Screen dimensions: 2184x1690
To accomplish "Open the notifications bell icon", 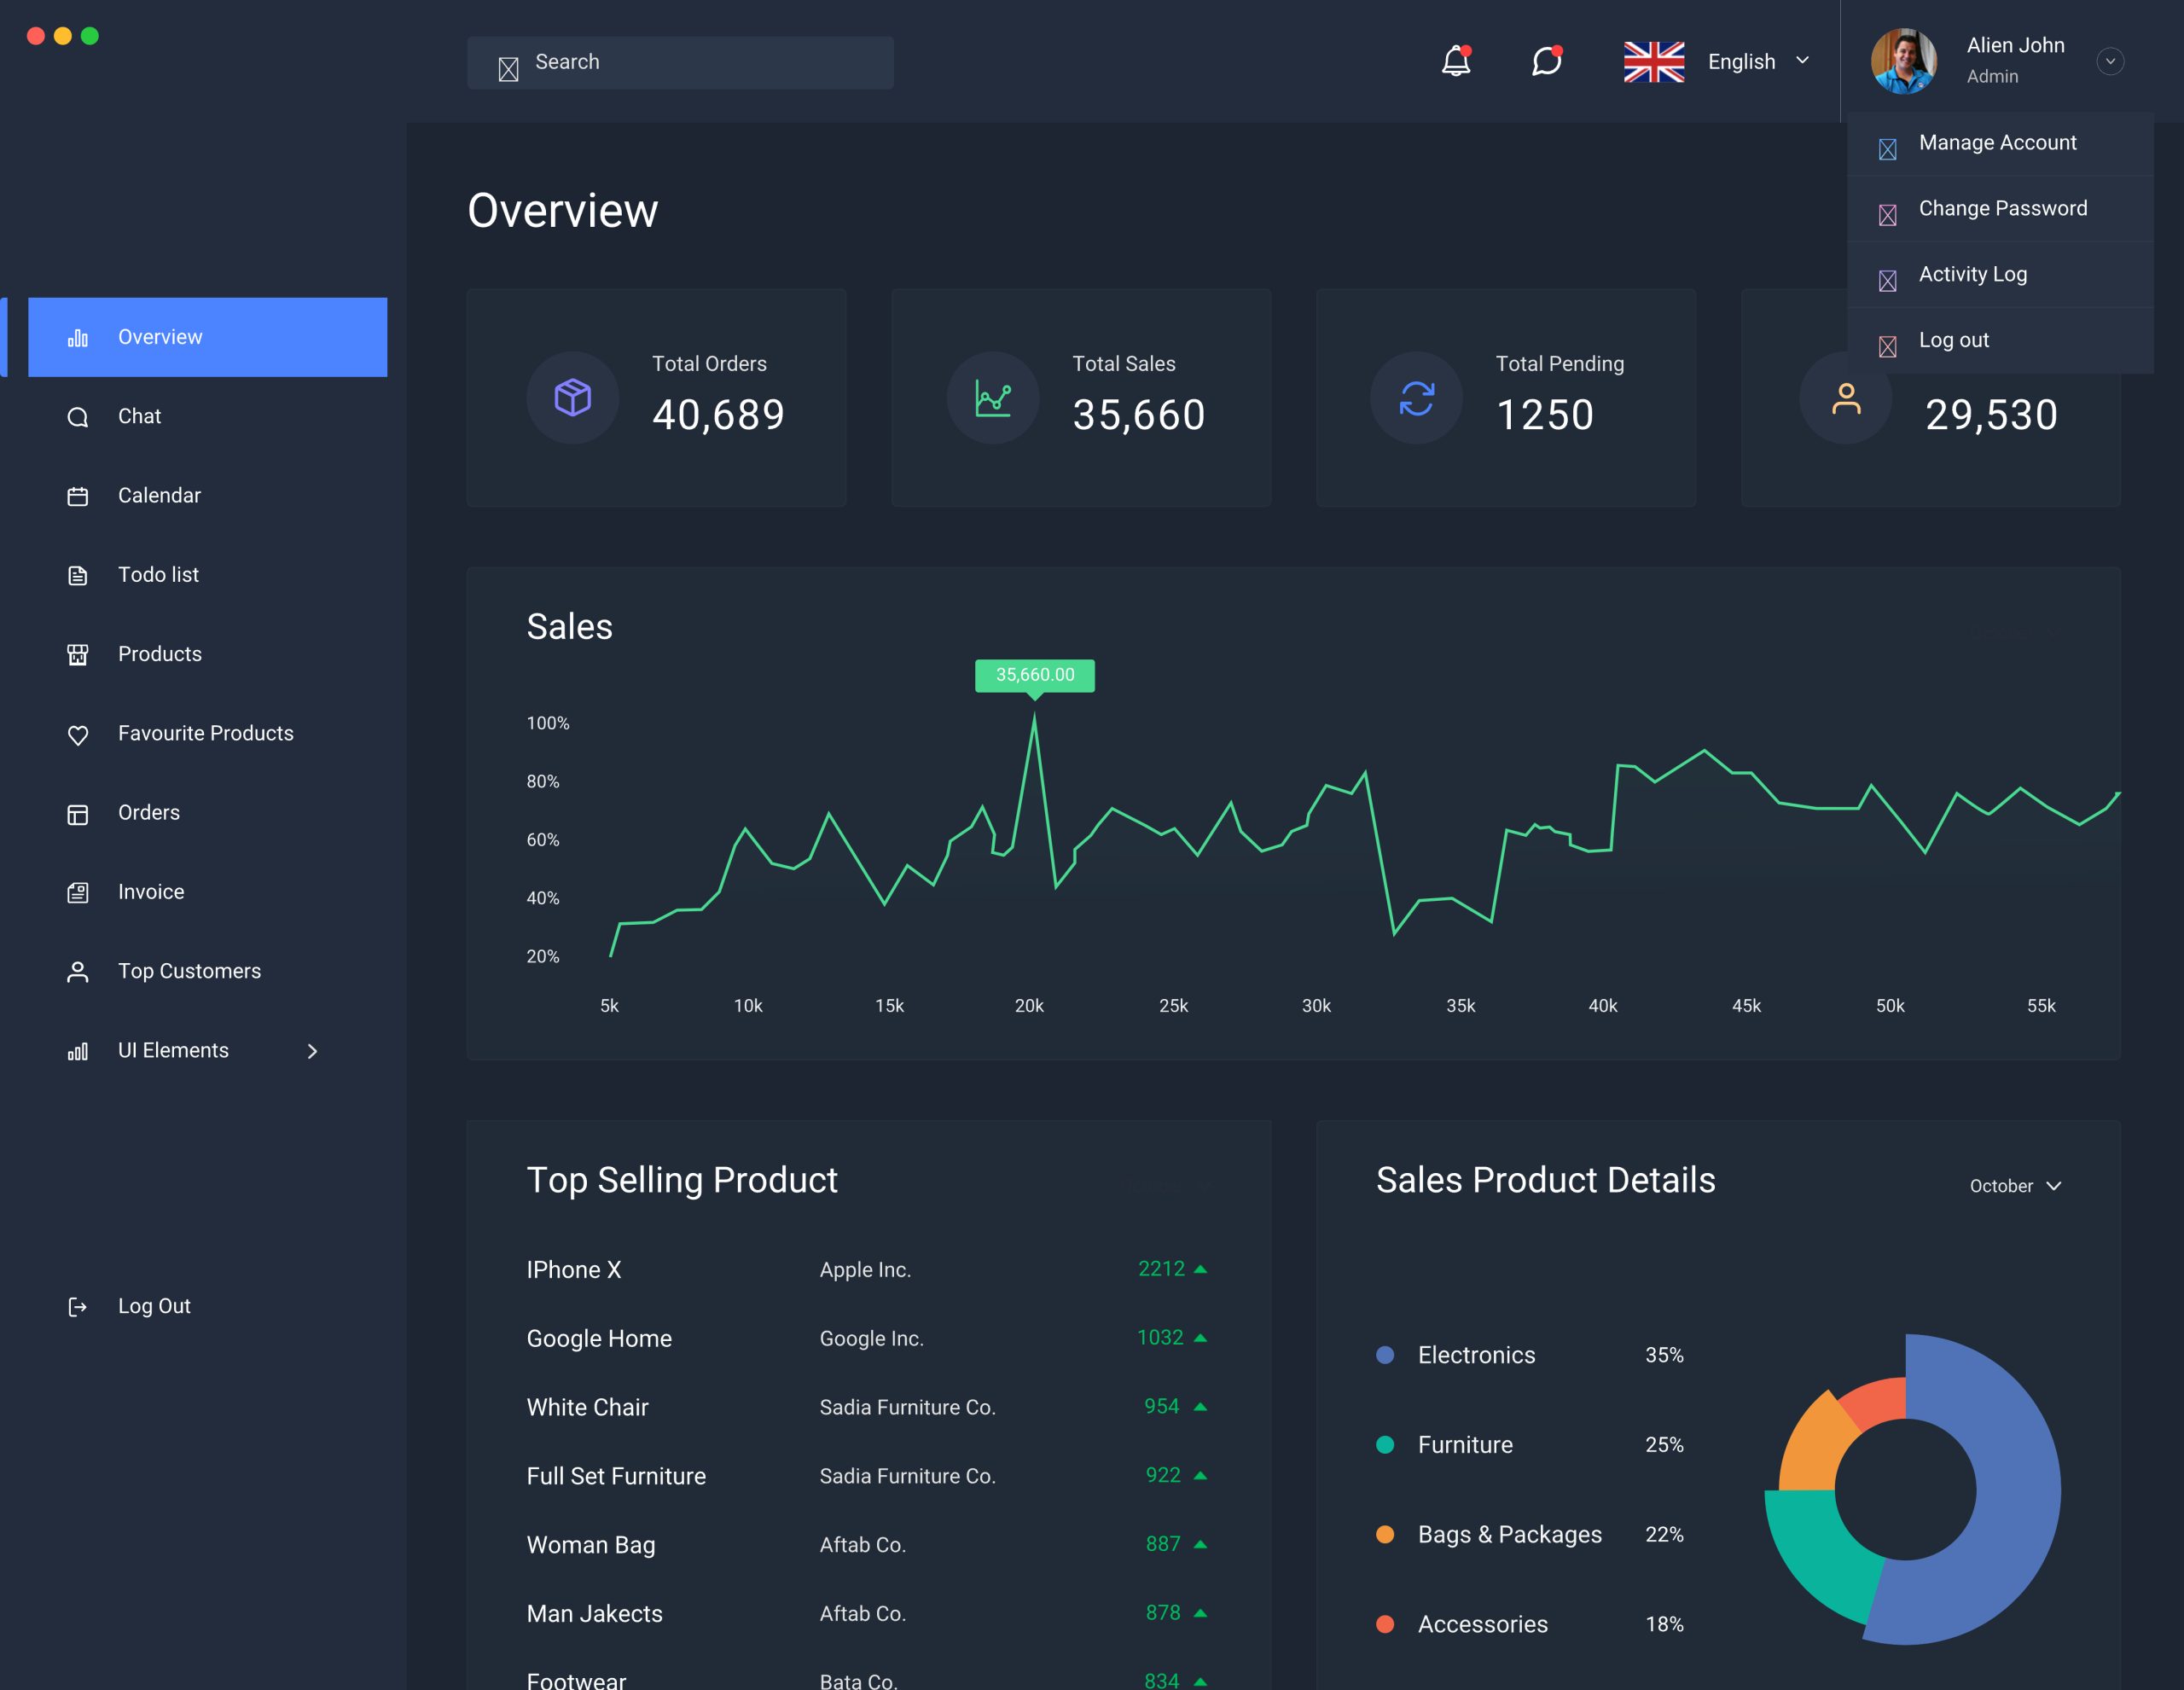I will click(x=1456, y=61).
